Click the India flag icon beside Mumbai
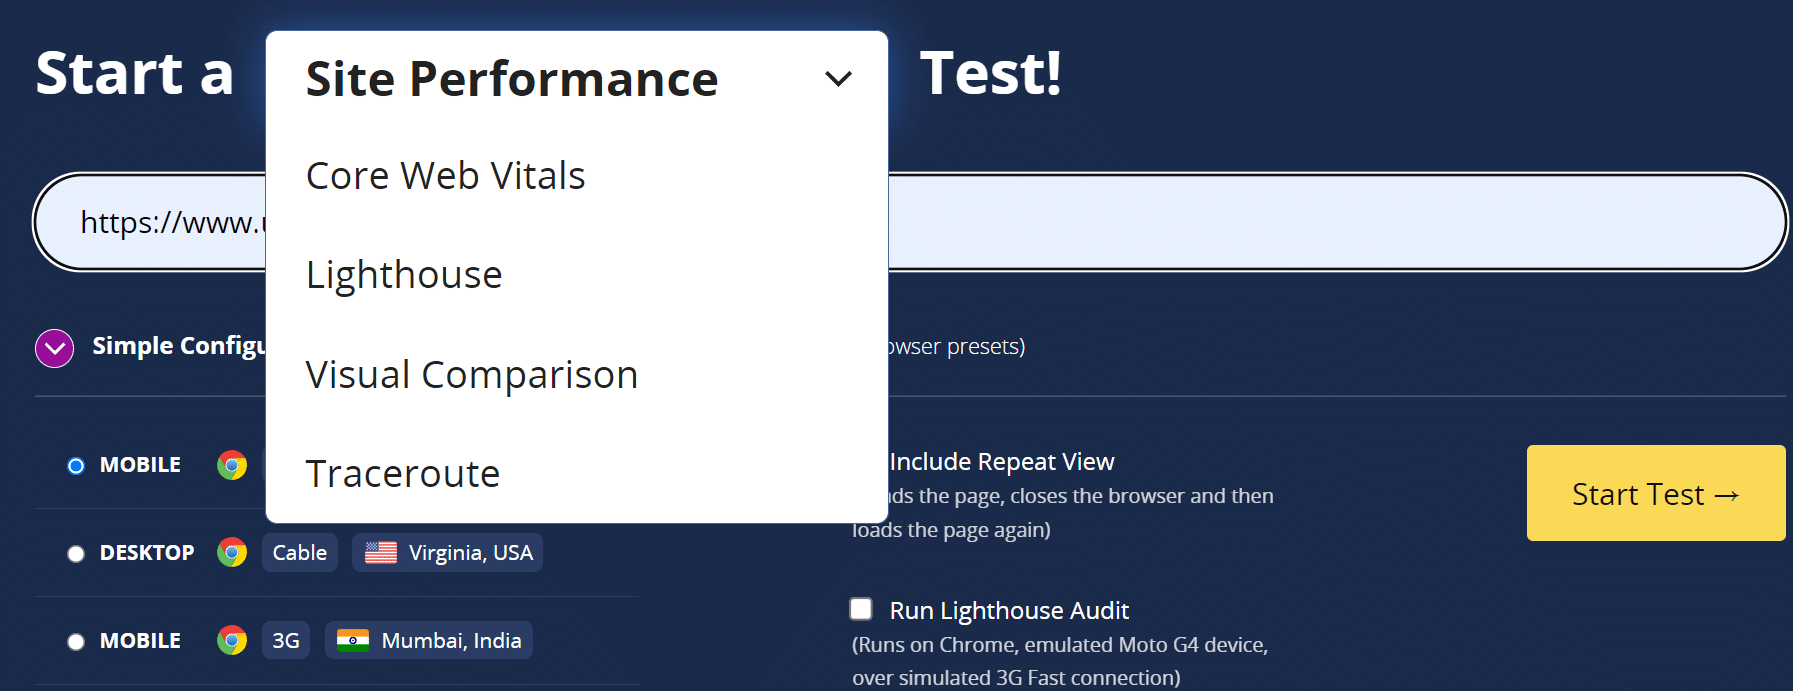 tap(353, 641)
